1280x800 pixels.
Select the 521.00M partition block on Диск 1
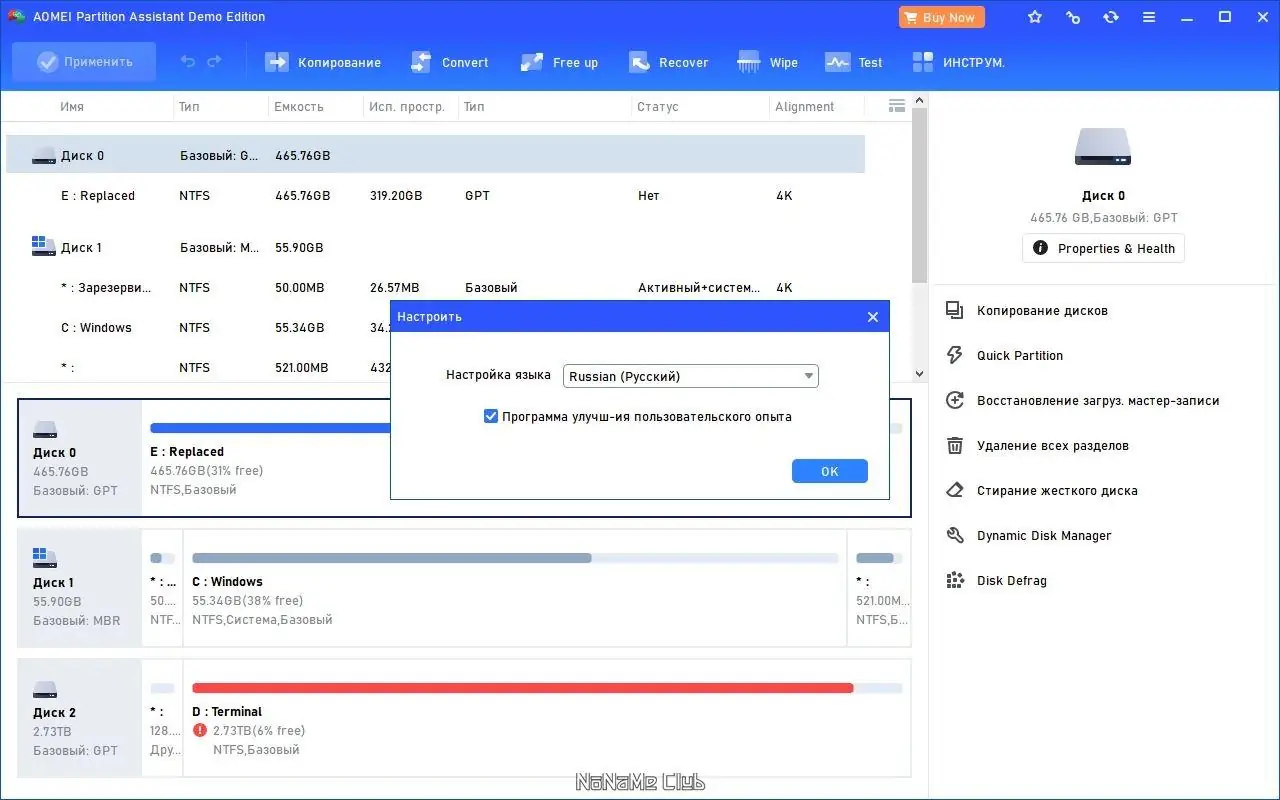[879, 588]
